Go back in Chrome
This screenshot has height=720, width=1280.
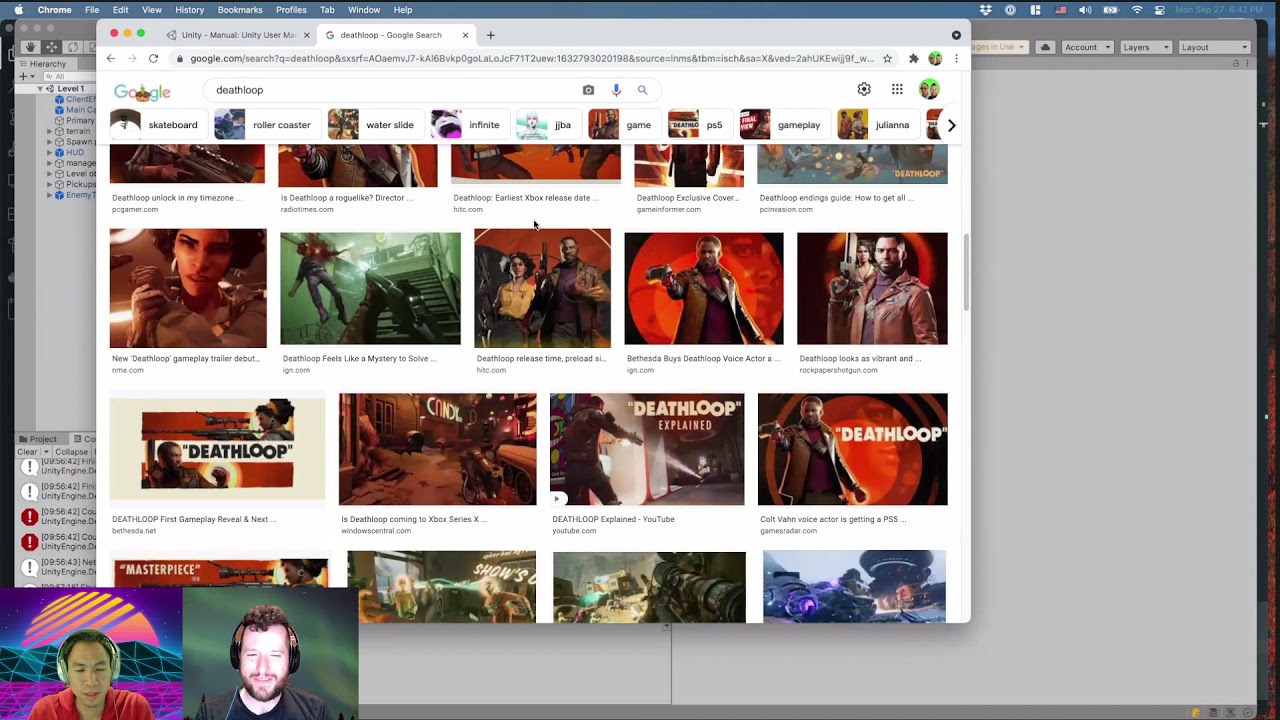tap(111, 59)
